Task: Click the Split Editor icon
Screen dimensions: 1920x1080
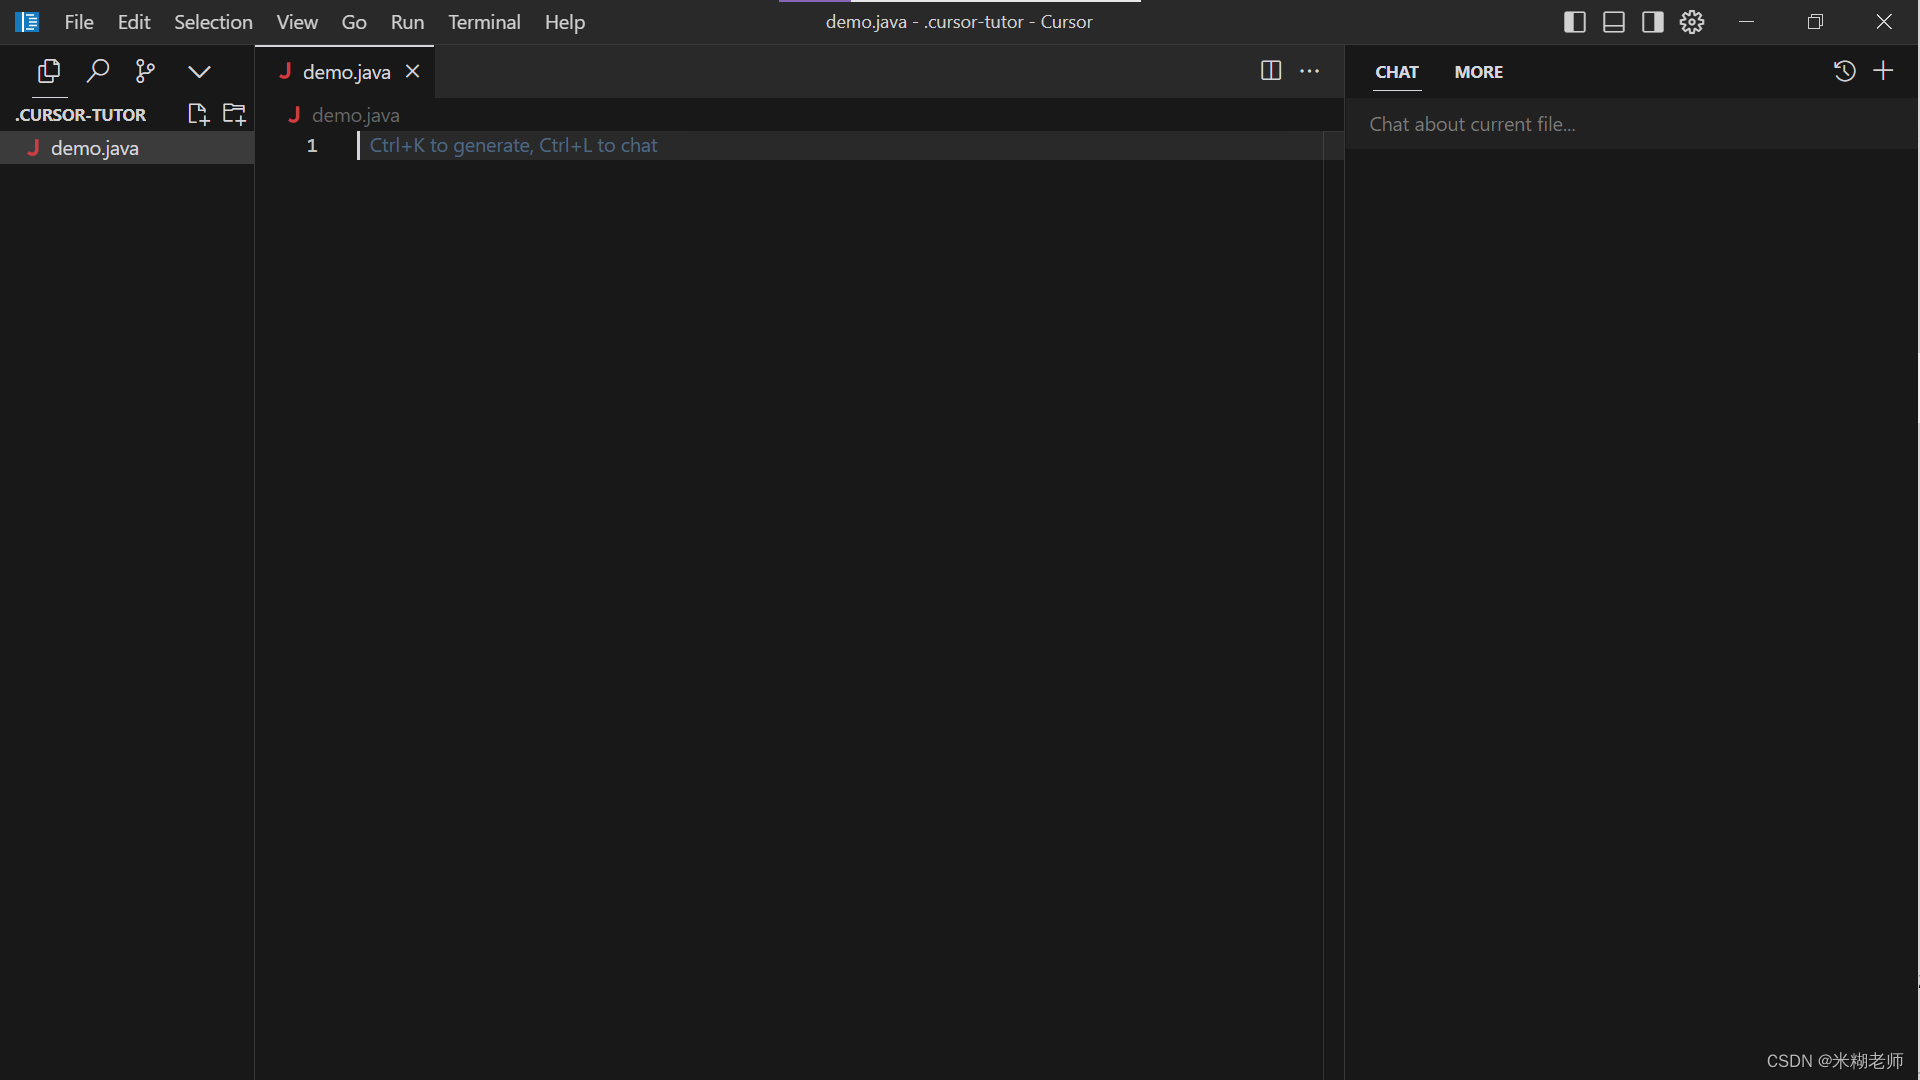Action: point(1270,71)
